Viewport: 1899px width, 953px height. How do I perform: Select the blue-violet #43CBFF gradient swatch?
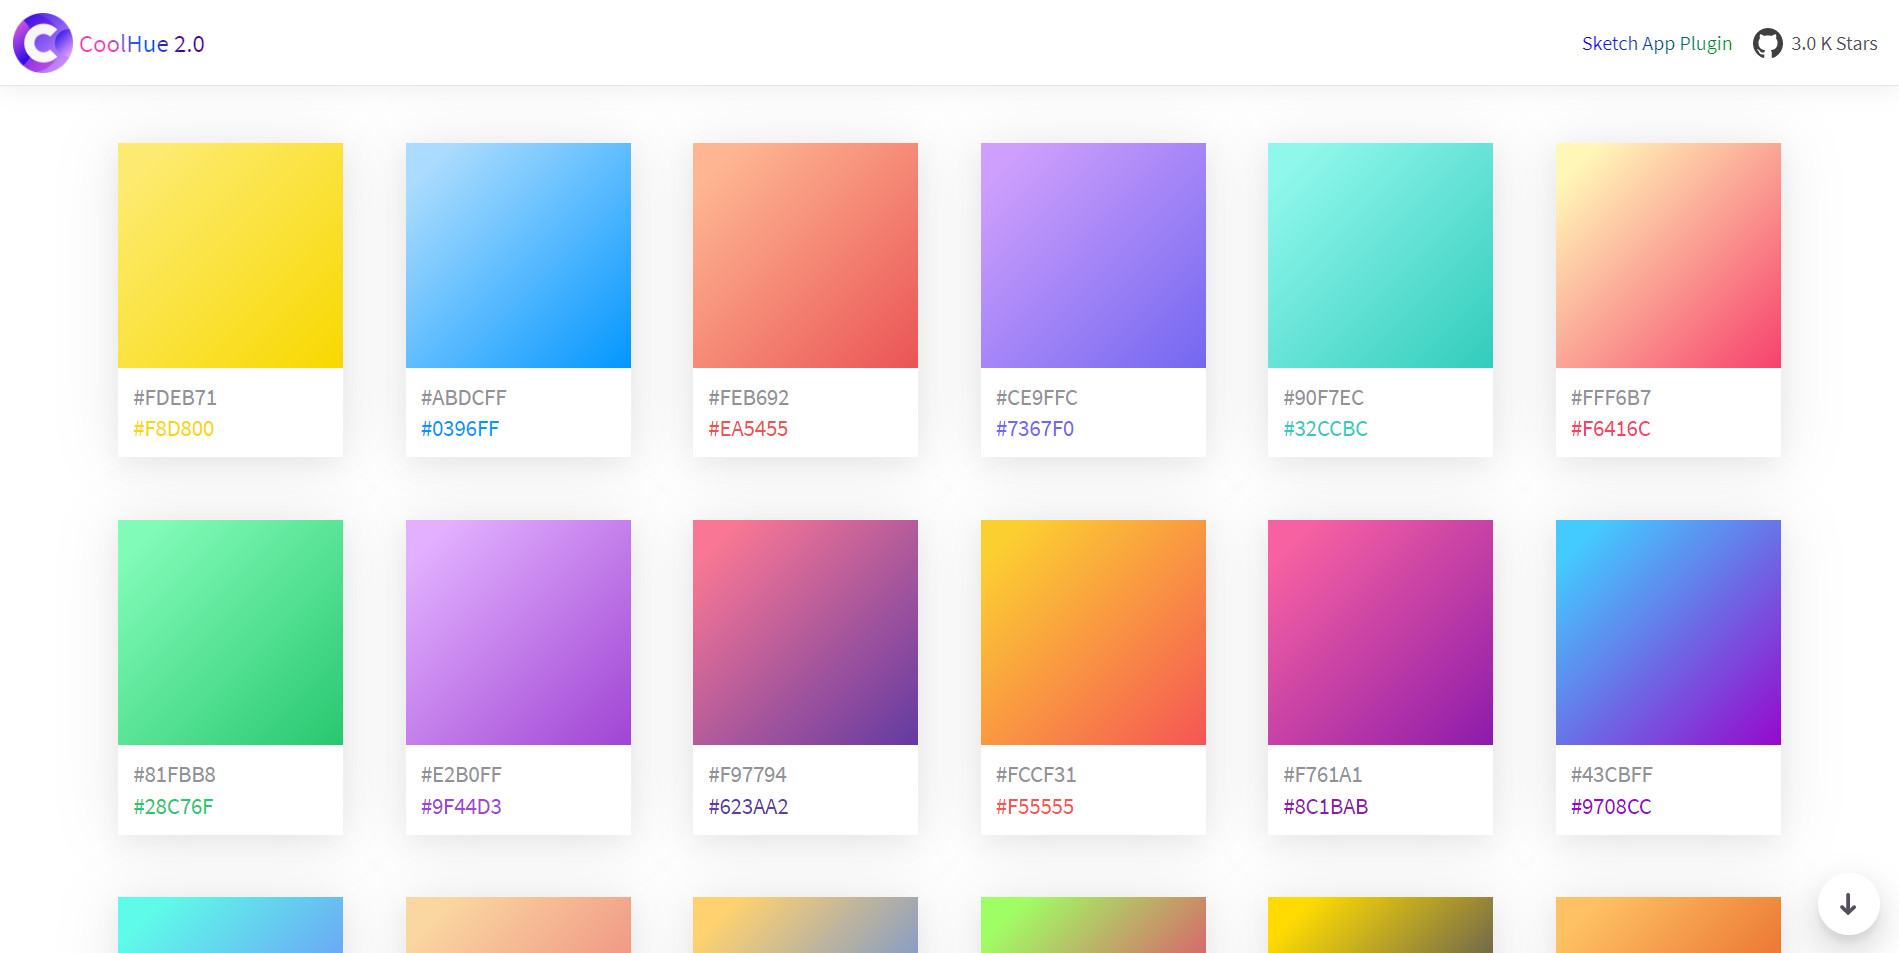pyautogui.click(x=1668, y=632)
